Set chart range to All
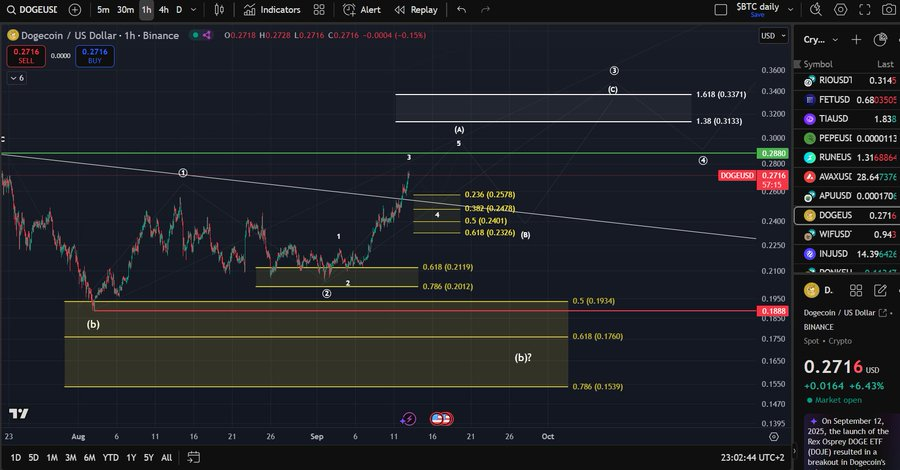This screenshot has height=470, width=900. click(x=166, y=457)
